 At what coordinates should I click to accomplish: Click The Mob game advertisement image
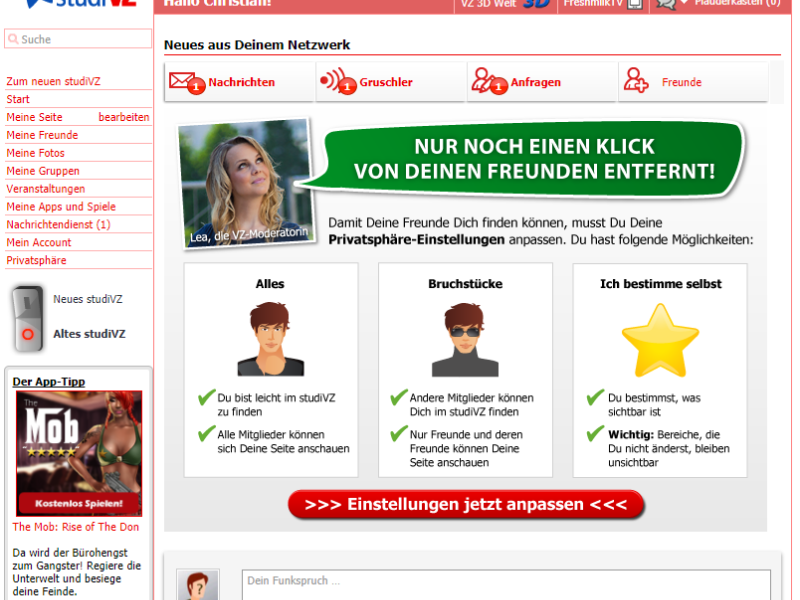[x=79, y=454]
